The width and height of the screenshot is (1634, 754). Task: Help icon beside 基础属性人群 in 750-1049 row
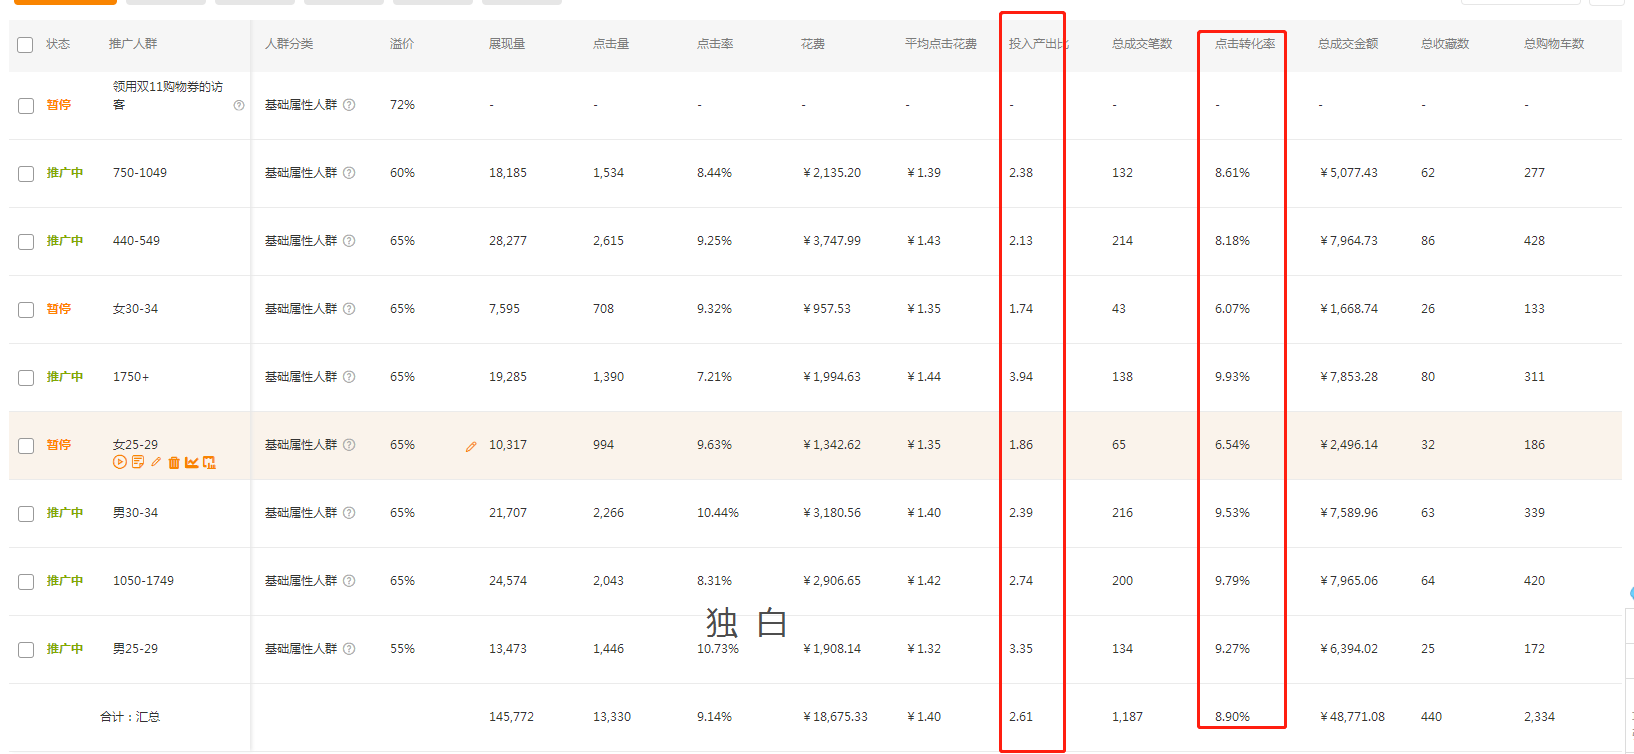[x=349, y=173]
